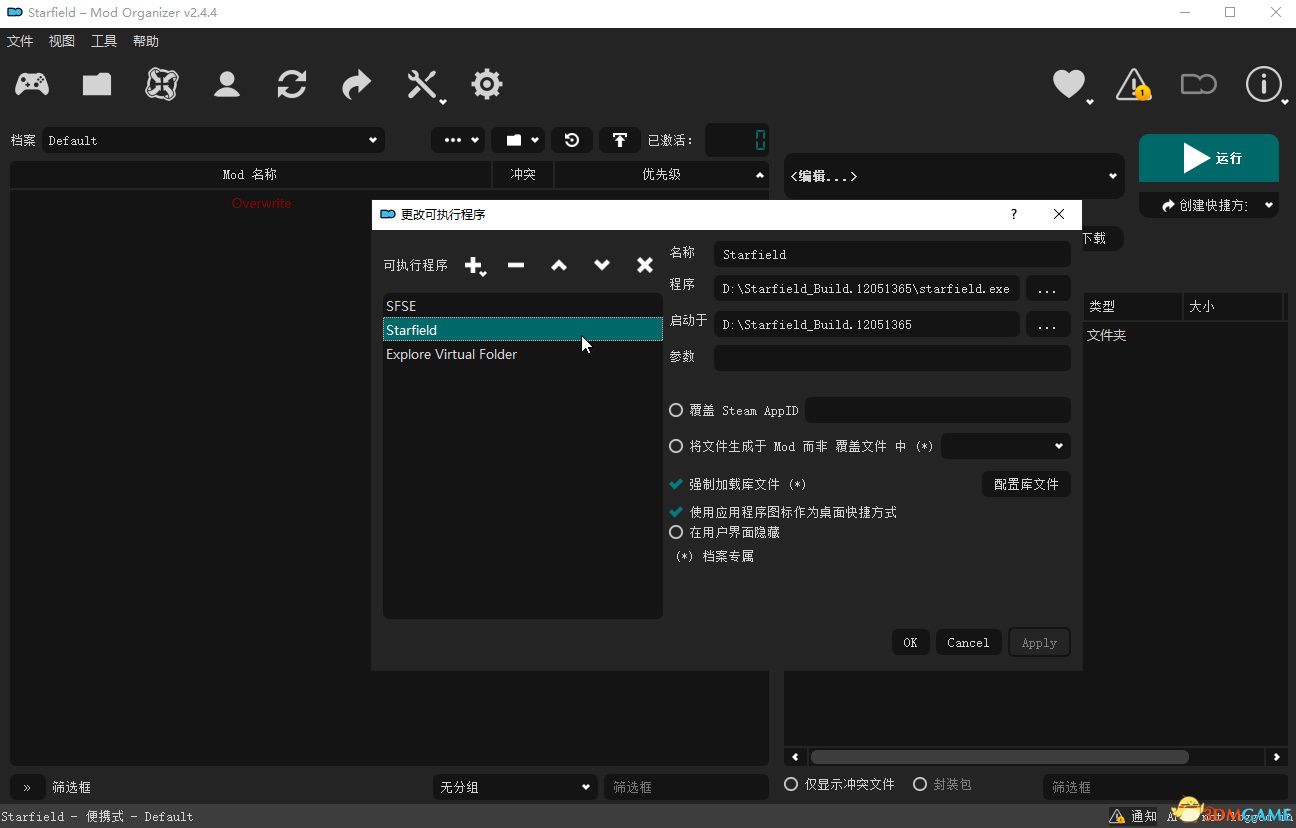Open tools via wrench and screwdriver icon
This screenshot has height=828, width=1296.
tap(423, 85)
